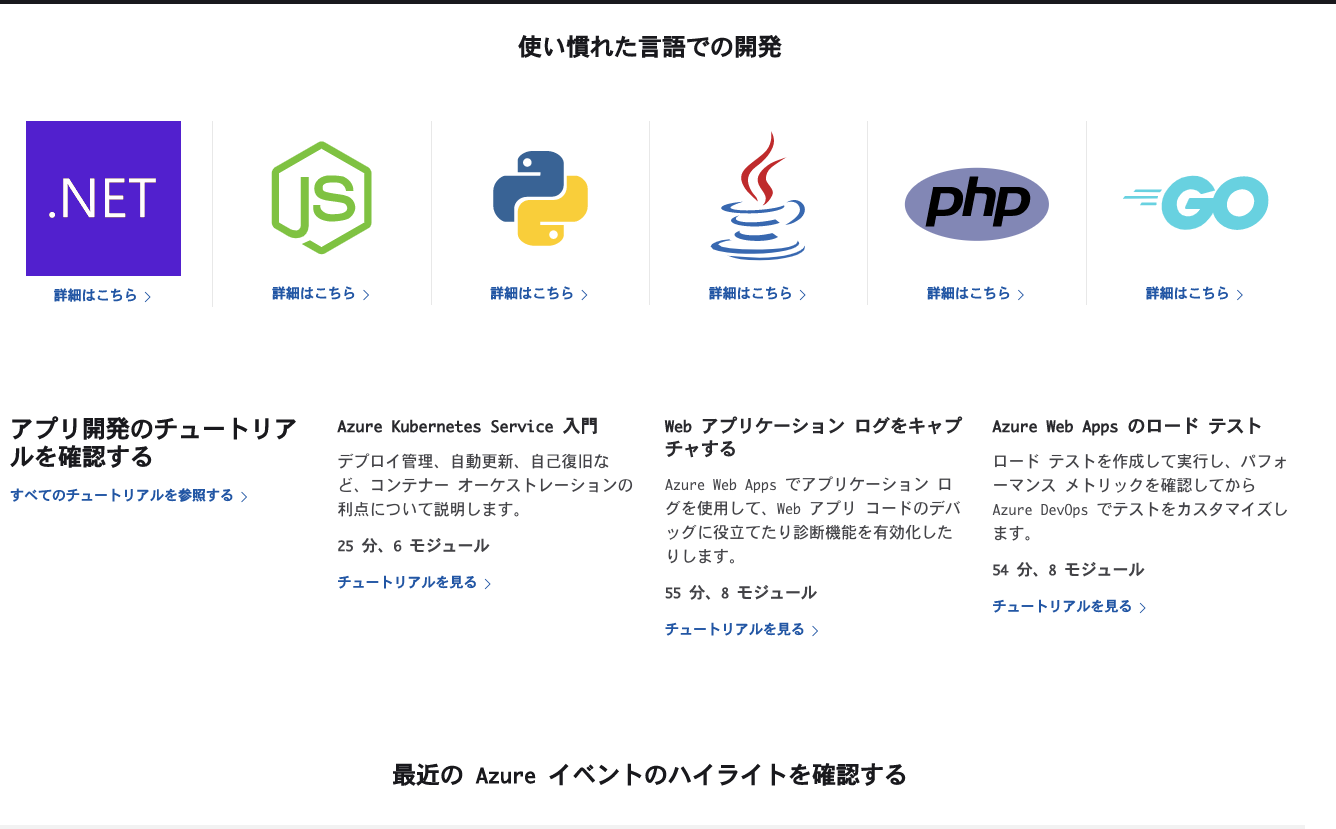The width and height of the screenshot is (1336, 829).
Task: Open すべてのチュートリアルを参照する link
Action: (122, 495)
